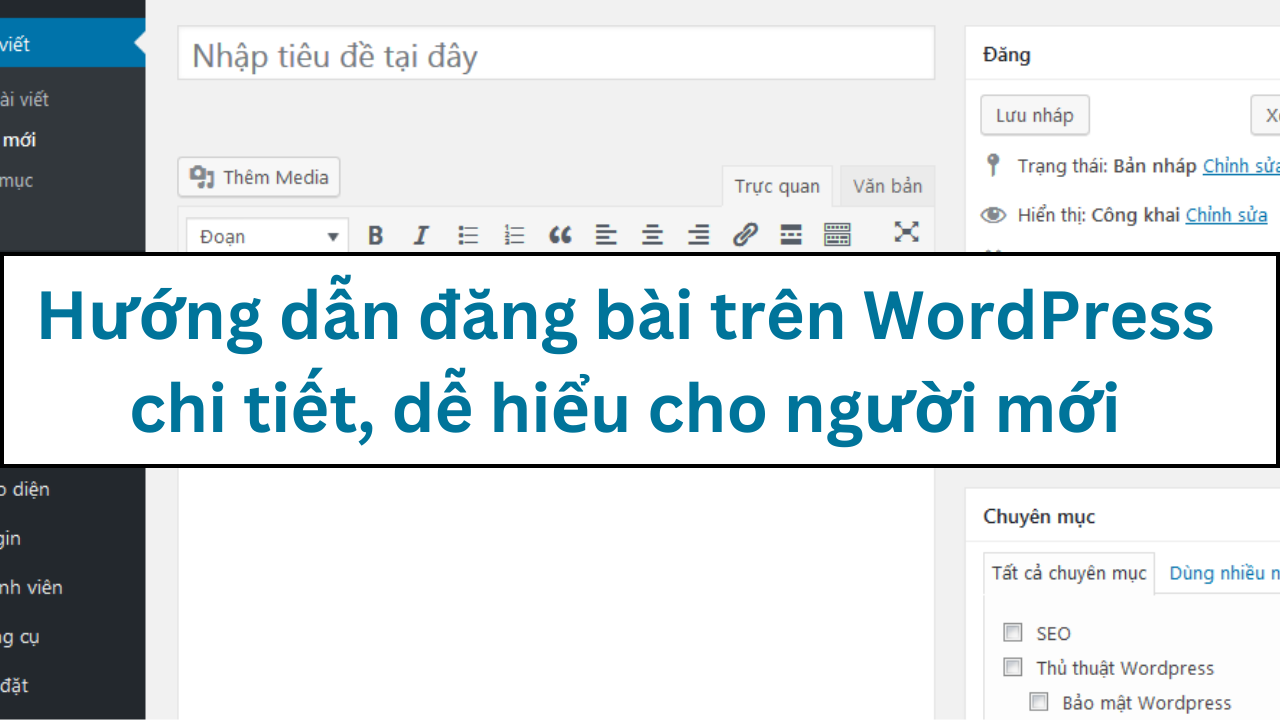Switch to the Văn bản editor tab
The height and width of the screenshot is (720, 1280).
click(x=886, y=186)
